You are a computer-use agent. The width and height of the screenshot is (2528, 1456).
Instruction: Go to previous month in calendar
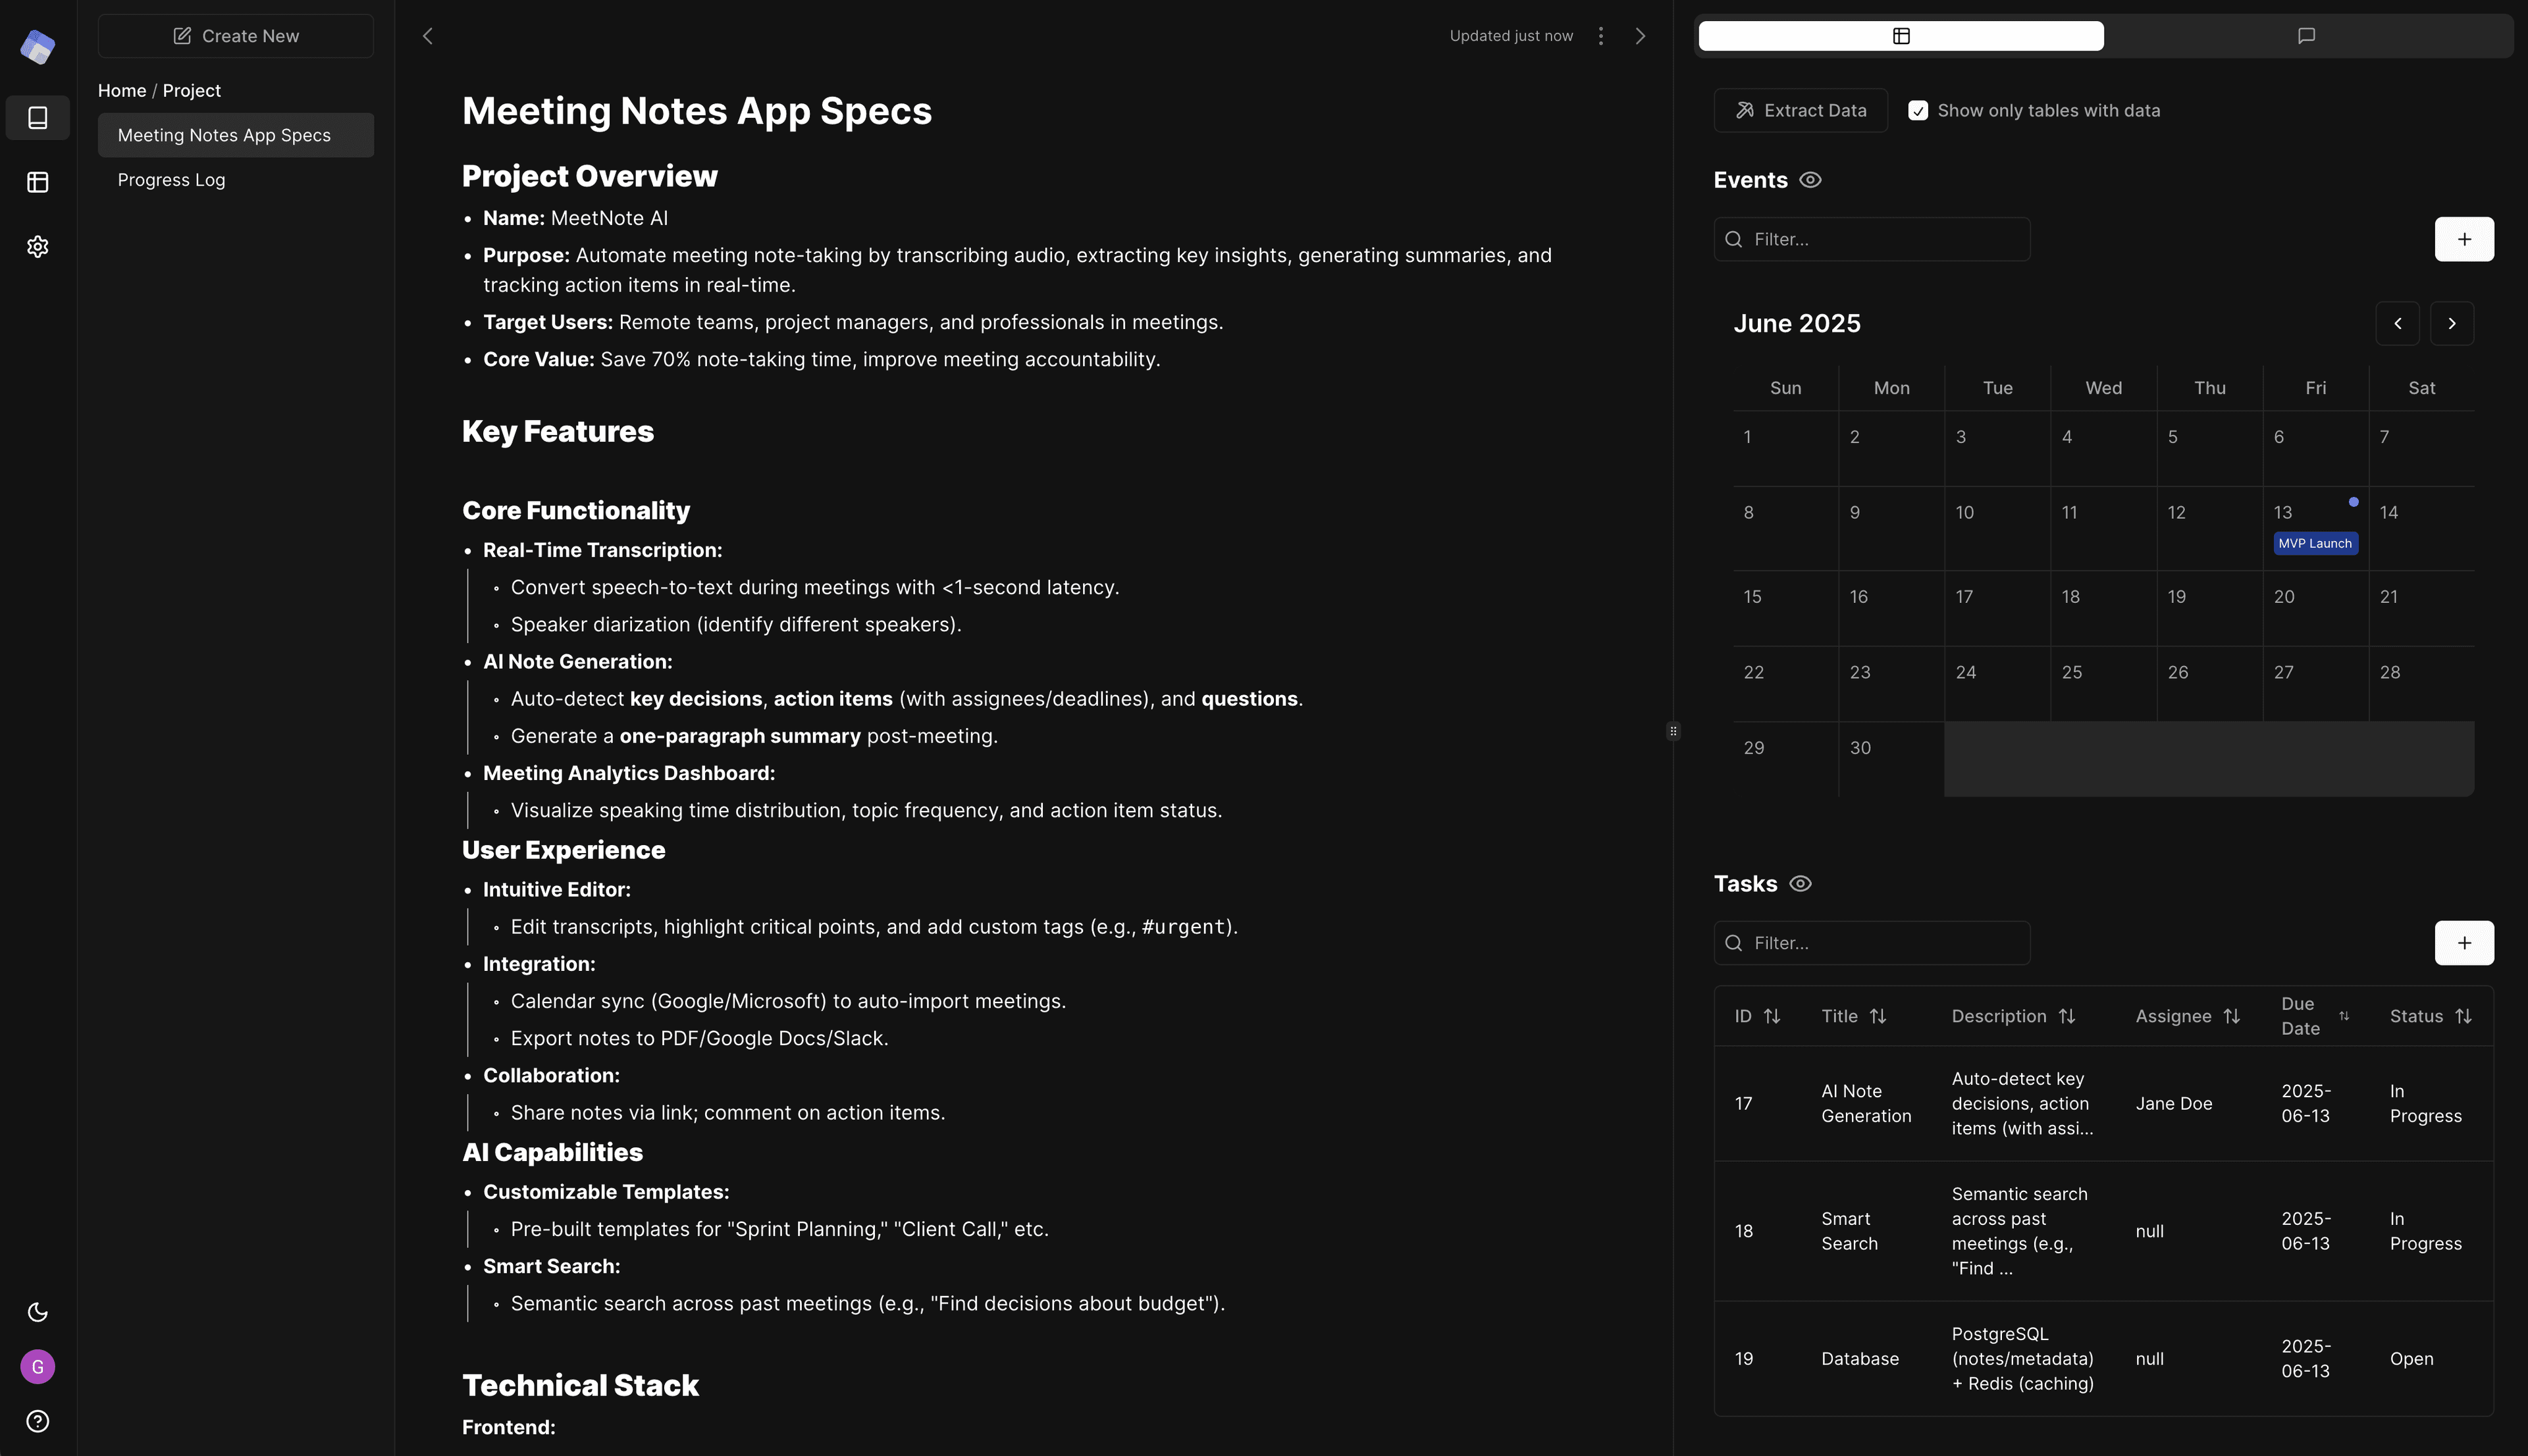click(2397, 323)
